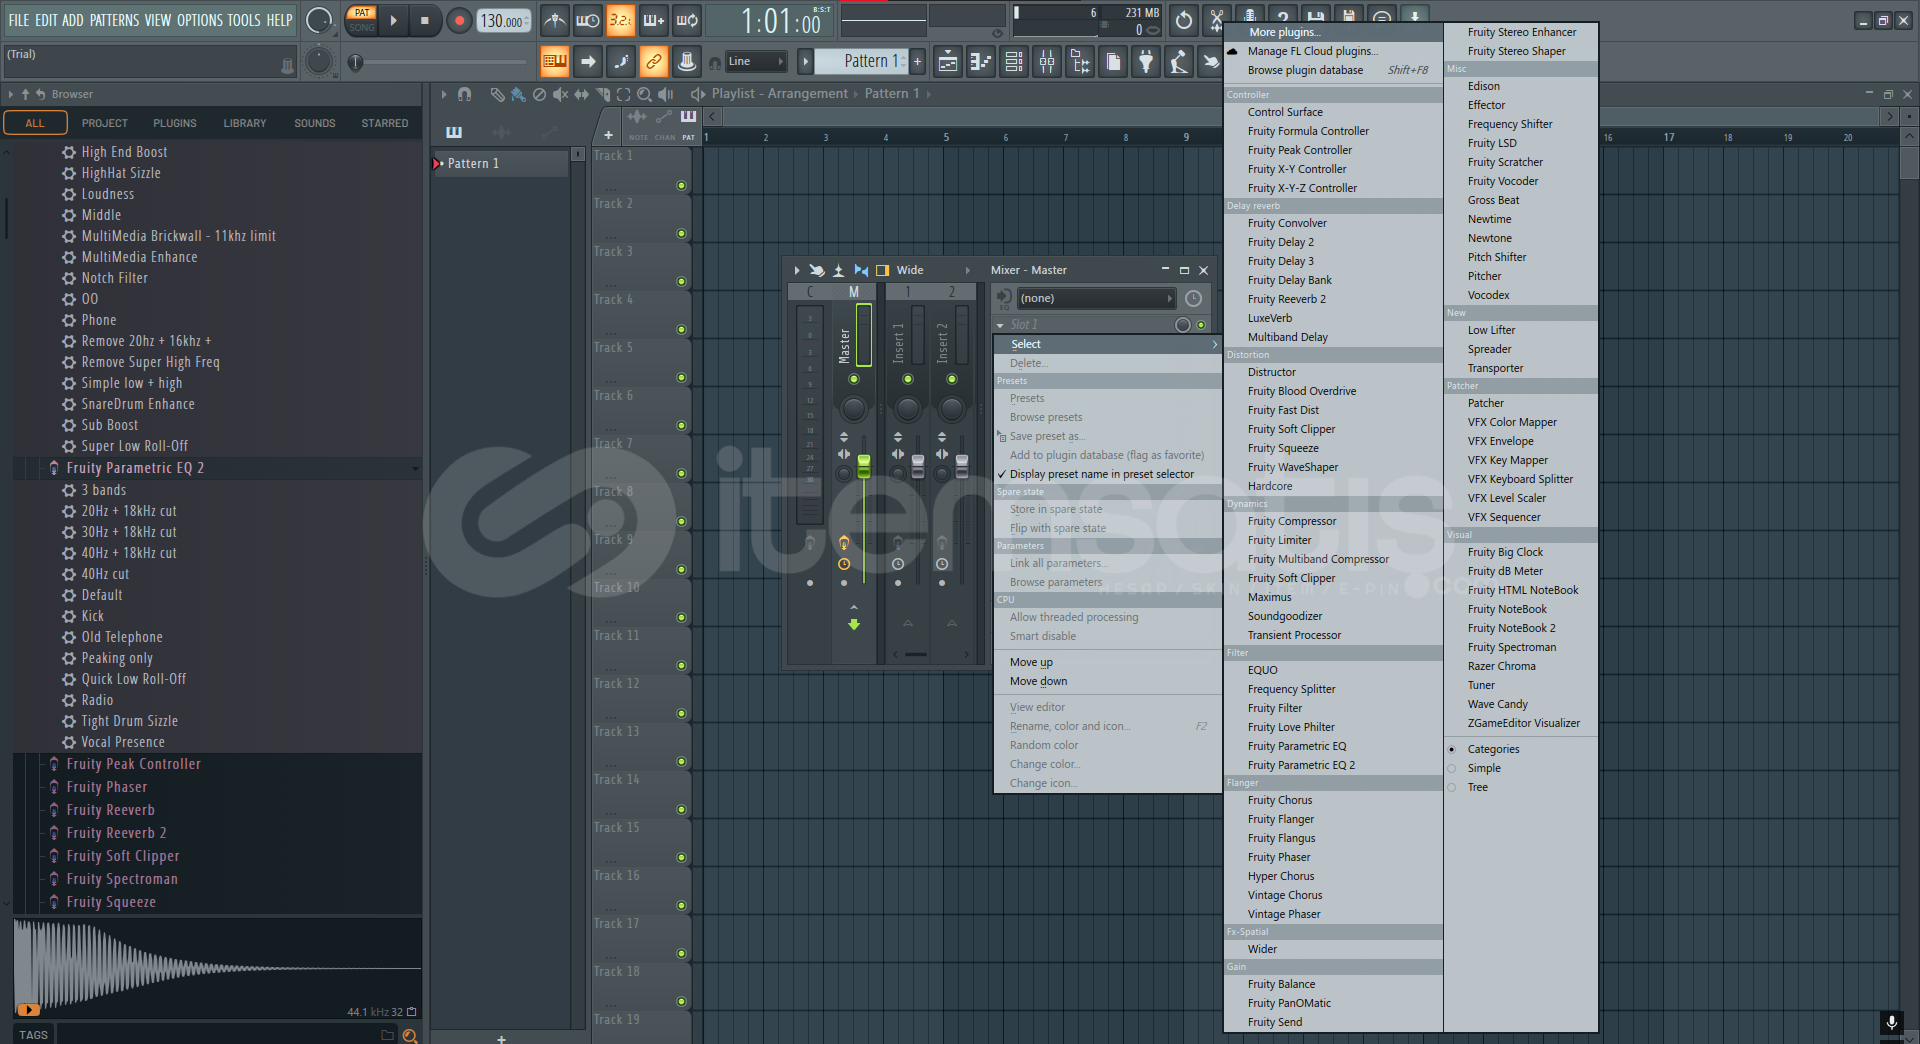Click the undo history circular arrow icon
Image resolution: width=1920 pixels, height=1044 pixels.
coord(1183,20)
